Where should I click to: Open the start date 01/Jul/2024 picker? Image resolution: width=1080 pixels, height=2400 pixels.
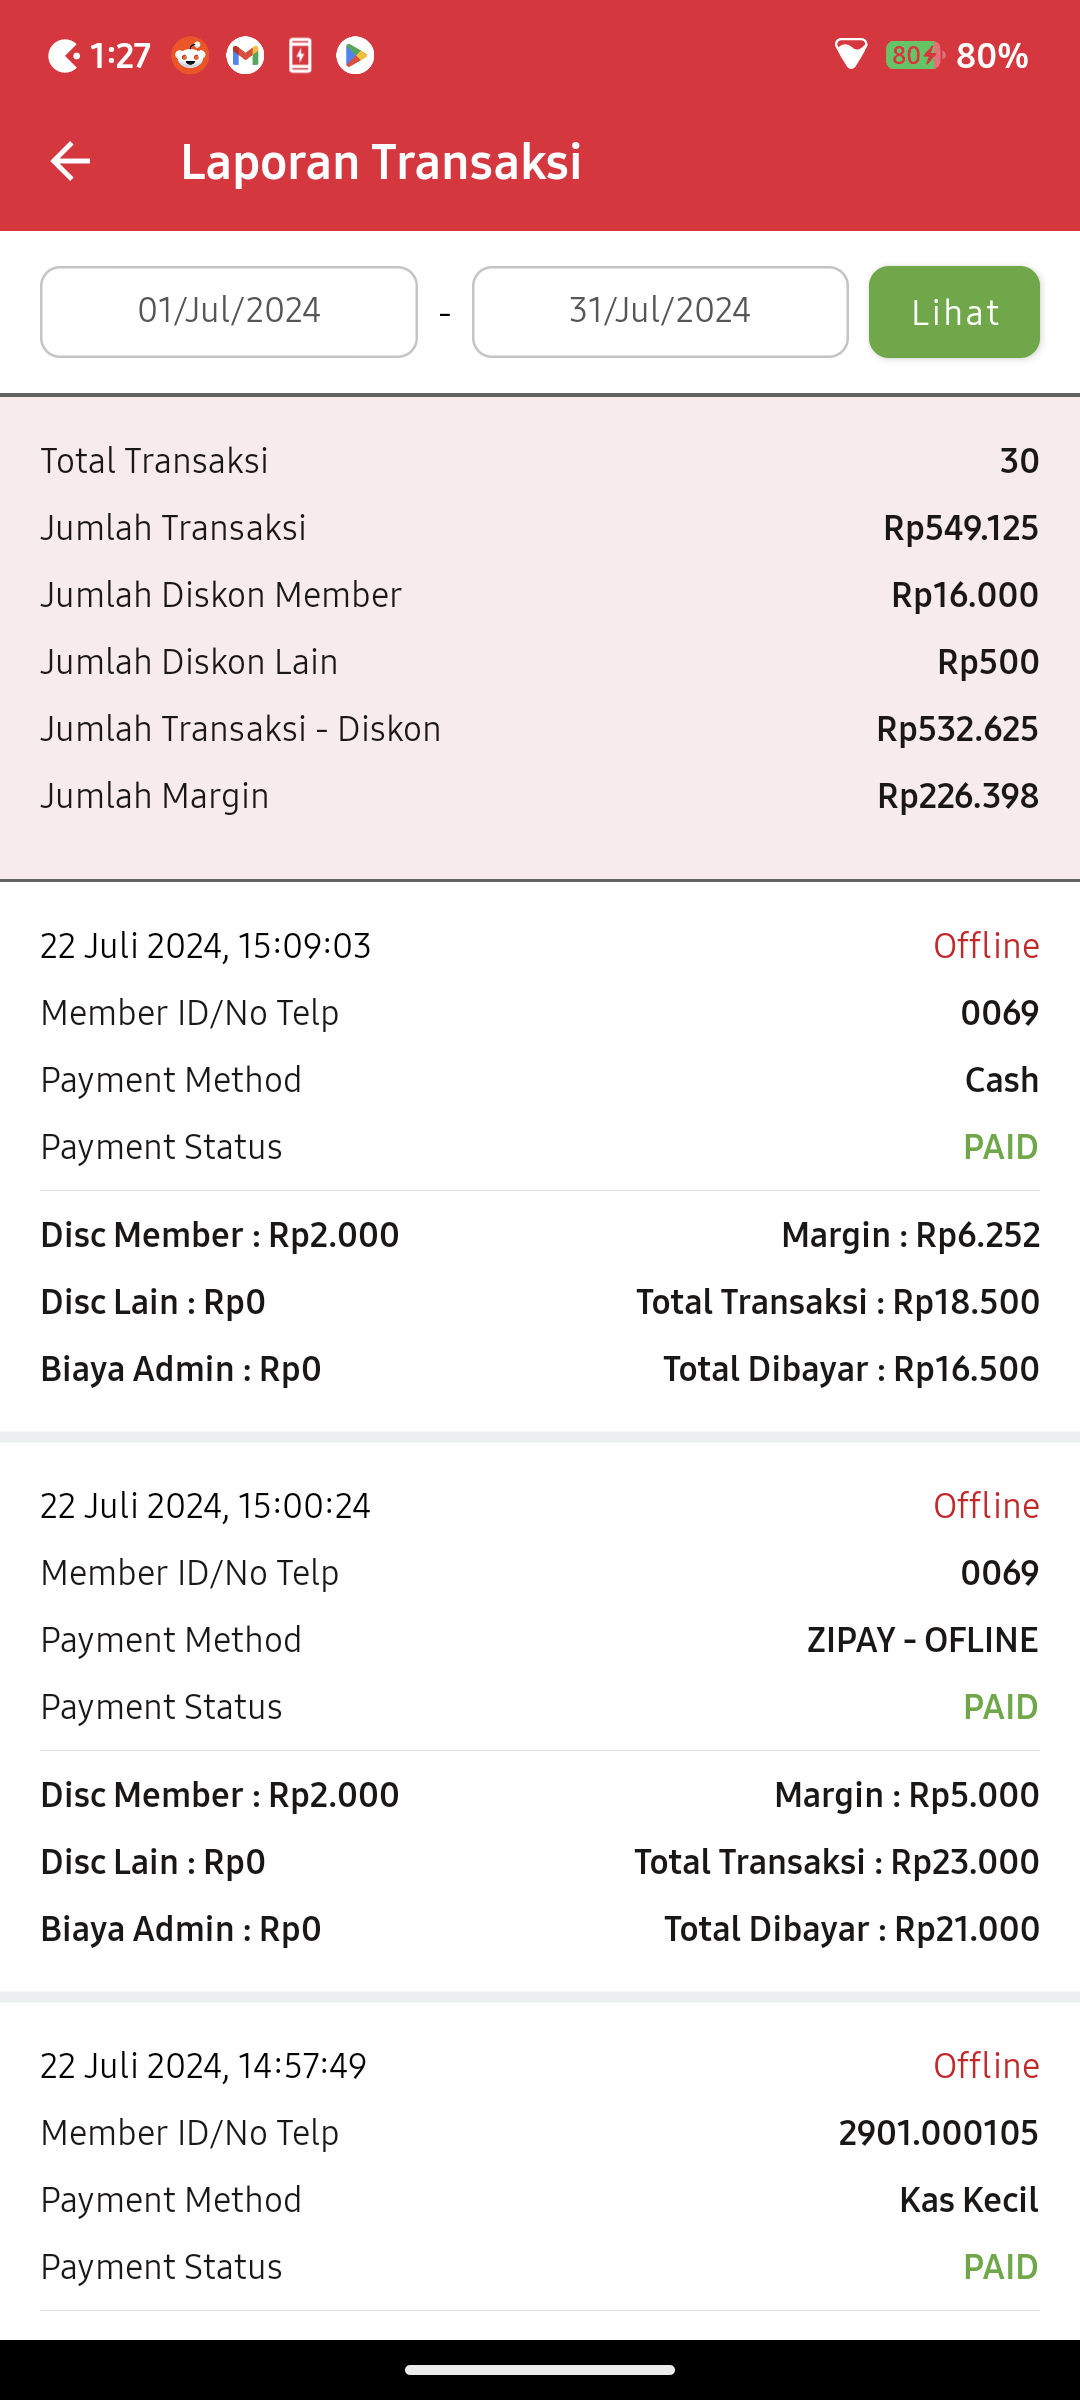[229, 311]
